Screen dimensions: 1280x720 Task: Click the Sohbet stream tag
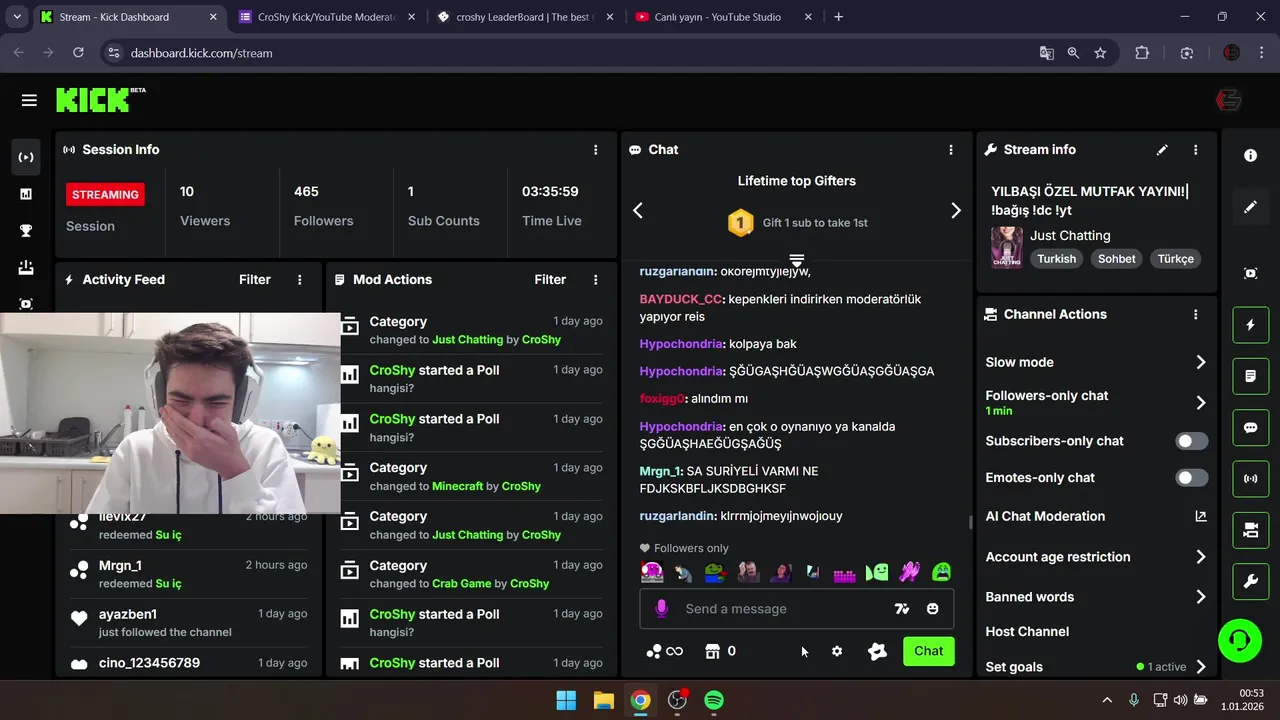(1117, 259)
